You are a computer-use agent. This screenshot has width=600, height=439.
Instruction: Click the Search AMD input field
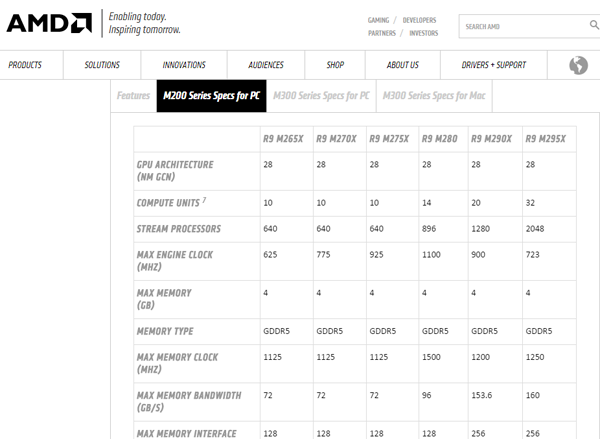click(x=515, y=26)
